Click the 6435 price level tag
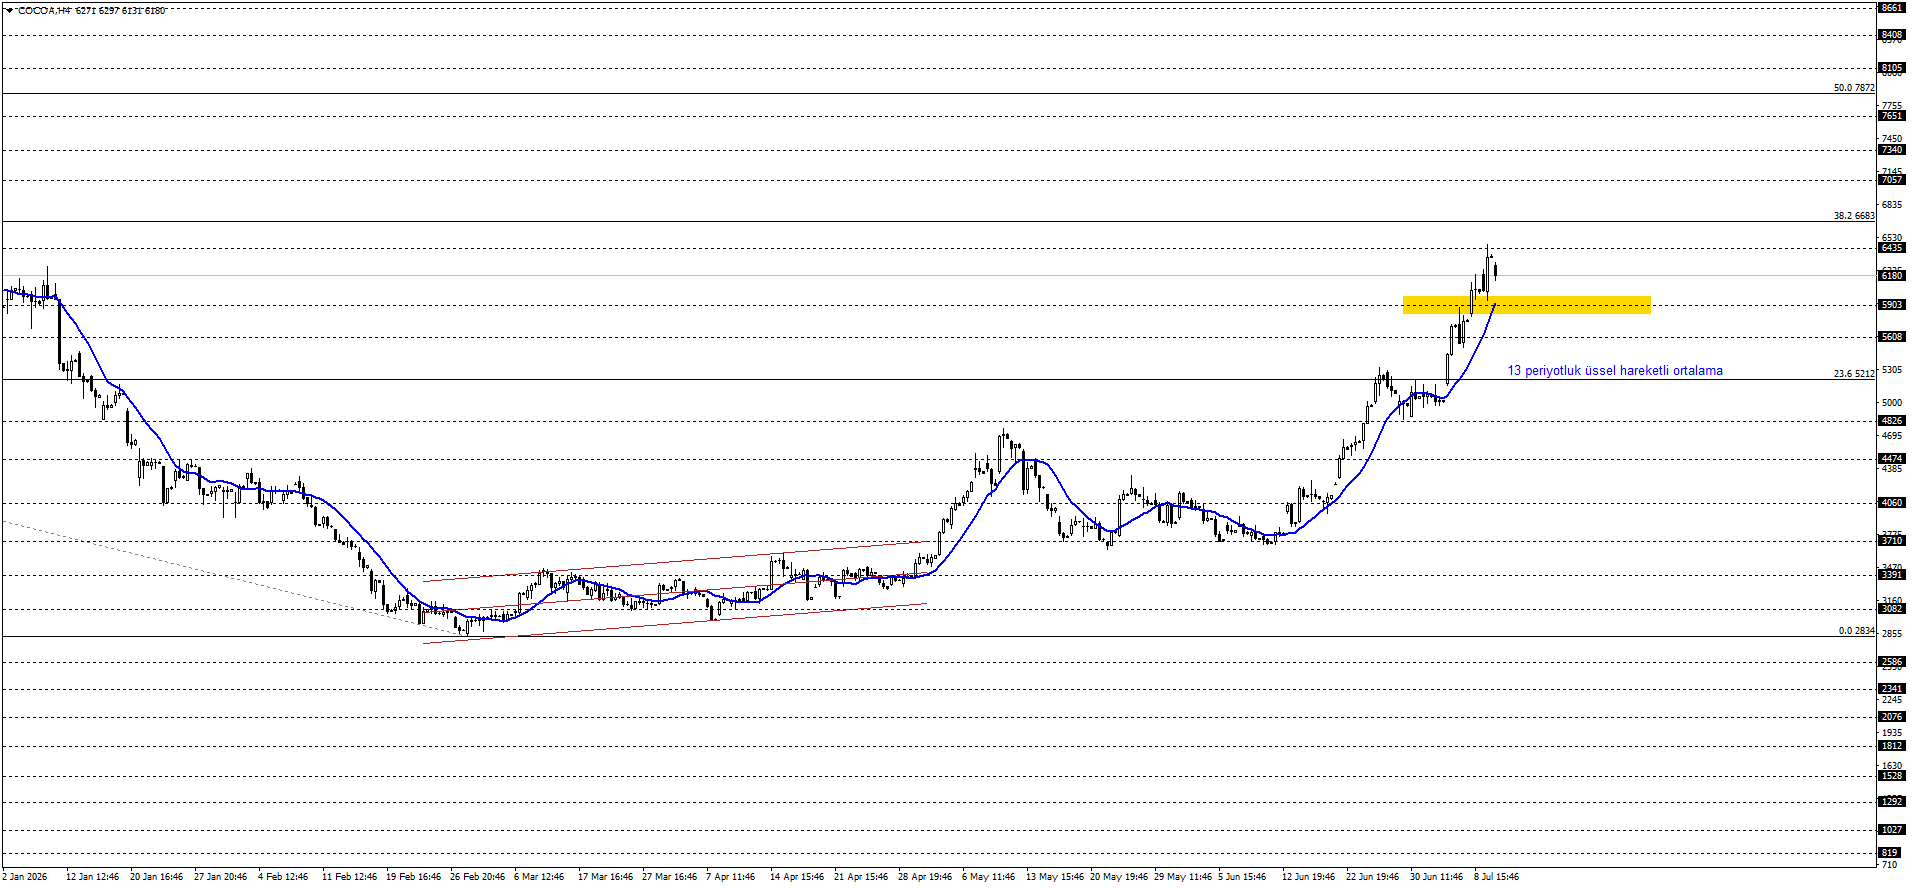Viewport: 1916px width, 888px height. [x=1892, y=248]
